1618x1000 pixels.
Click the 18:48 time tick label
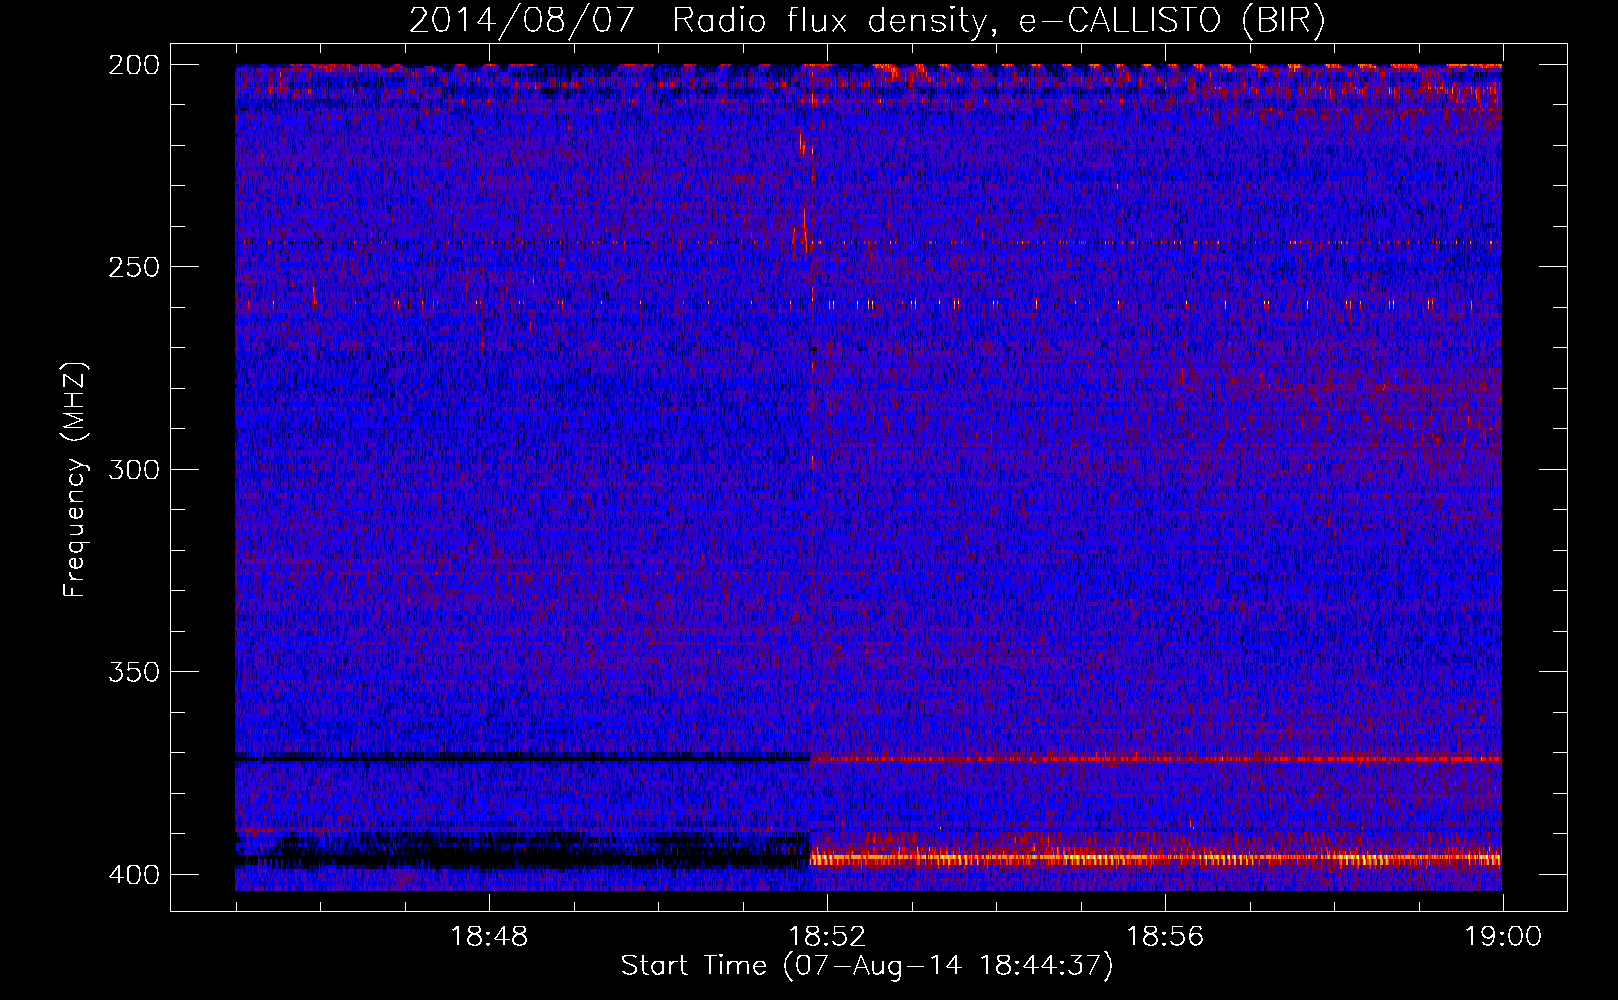pyautogui.click(x=489, y=937)
